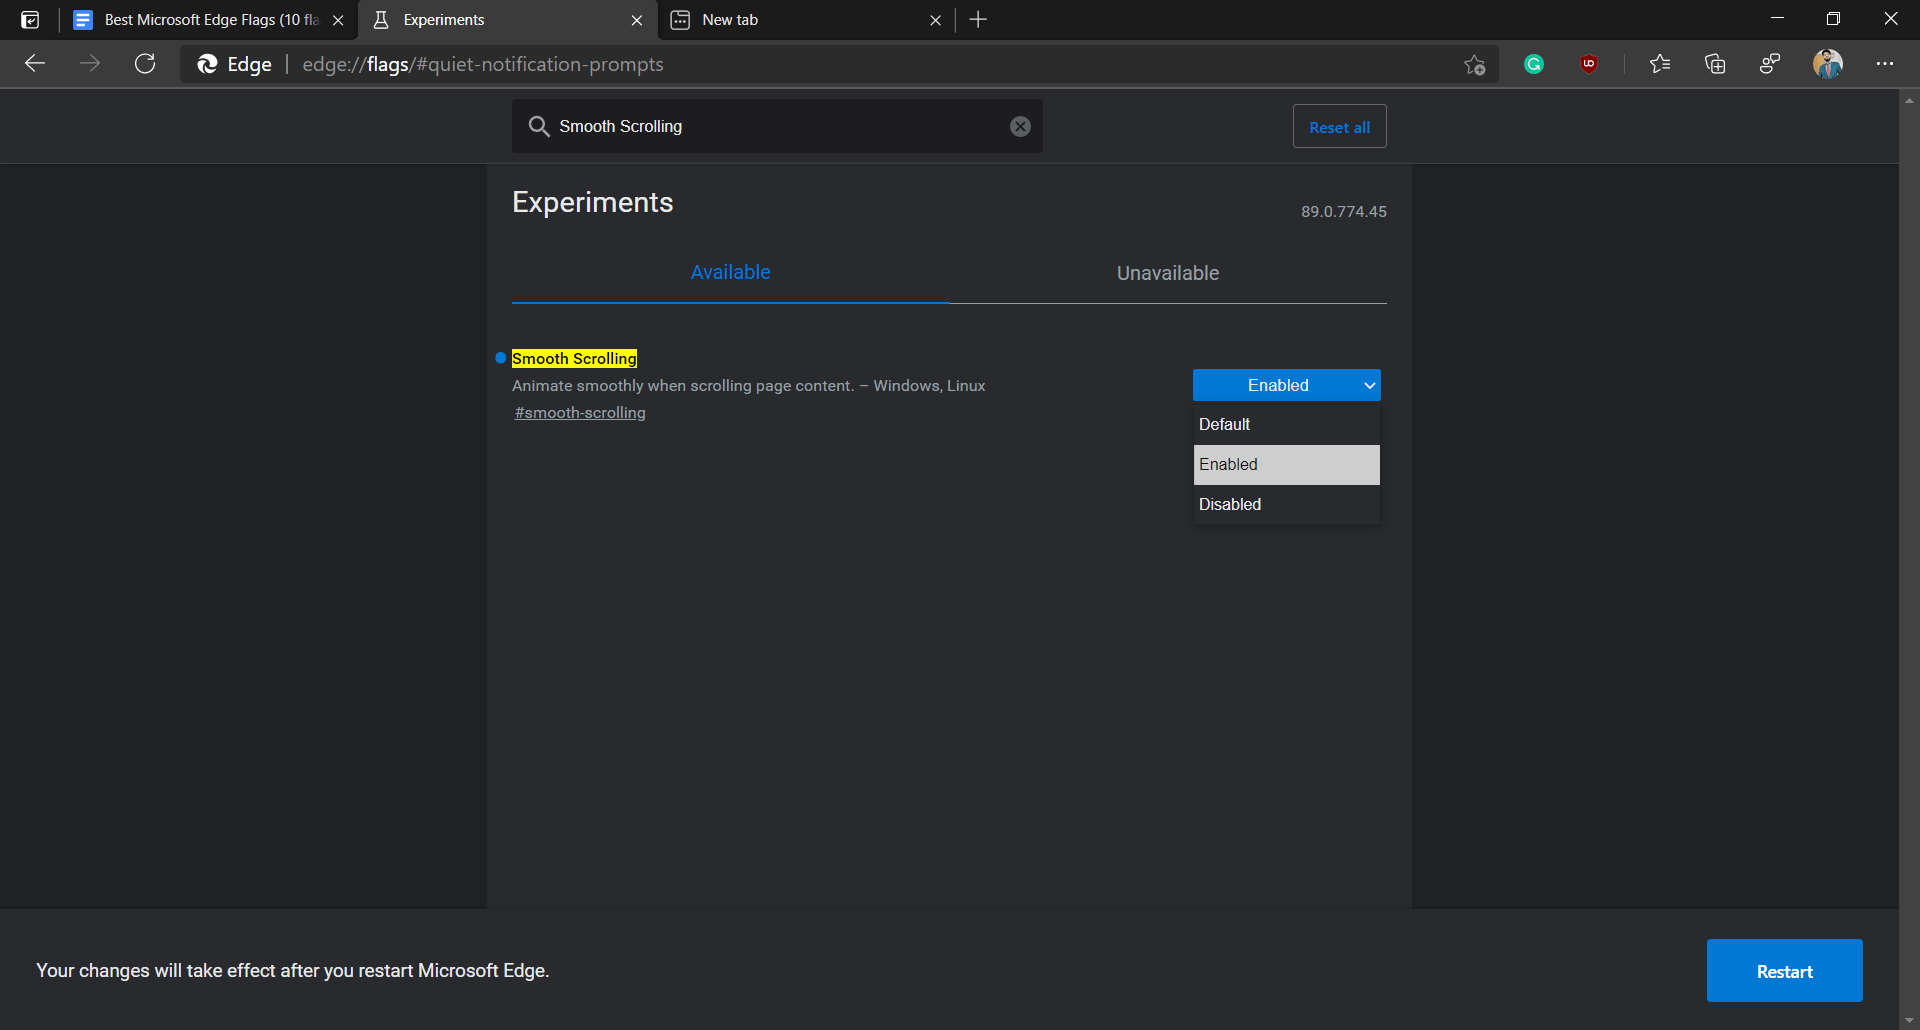Open the uBlock Origin extension
This screenshot has width=1920, height=1030.
click(1589, 63)
